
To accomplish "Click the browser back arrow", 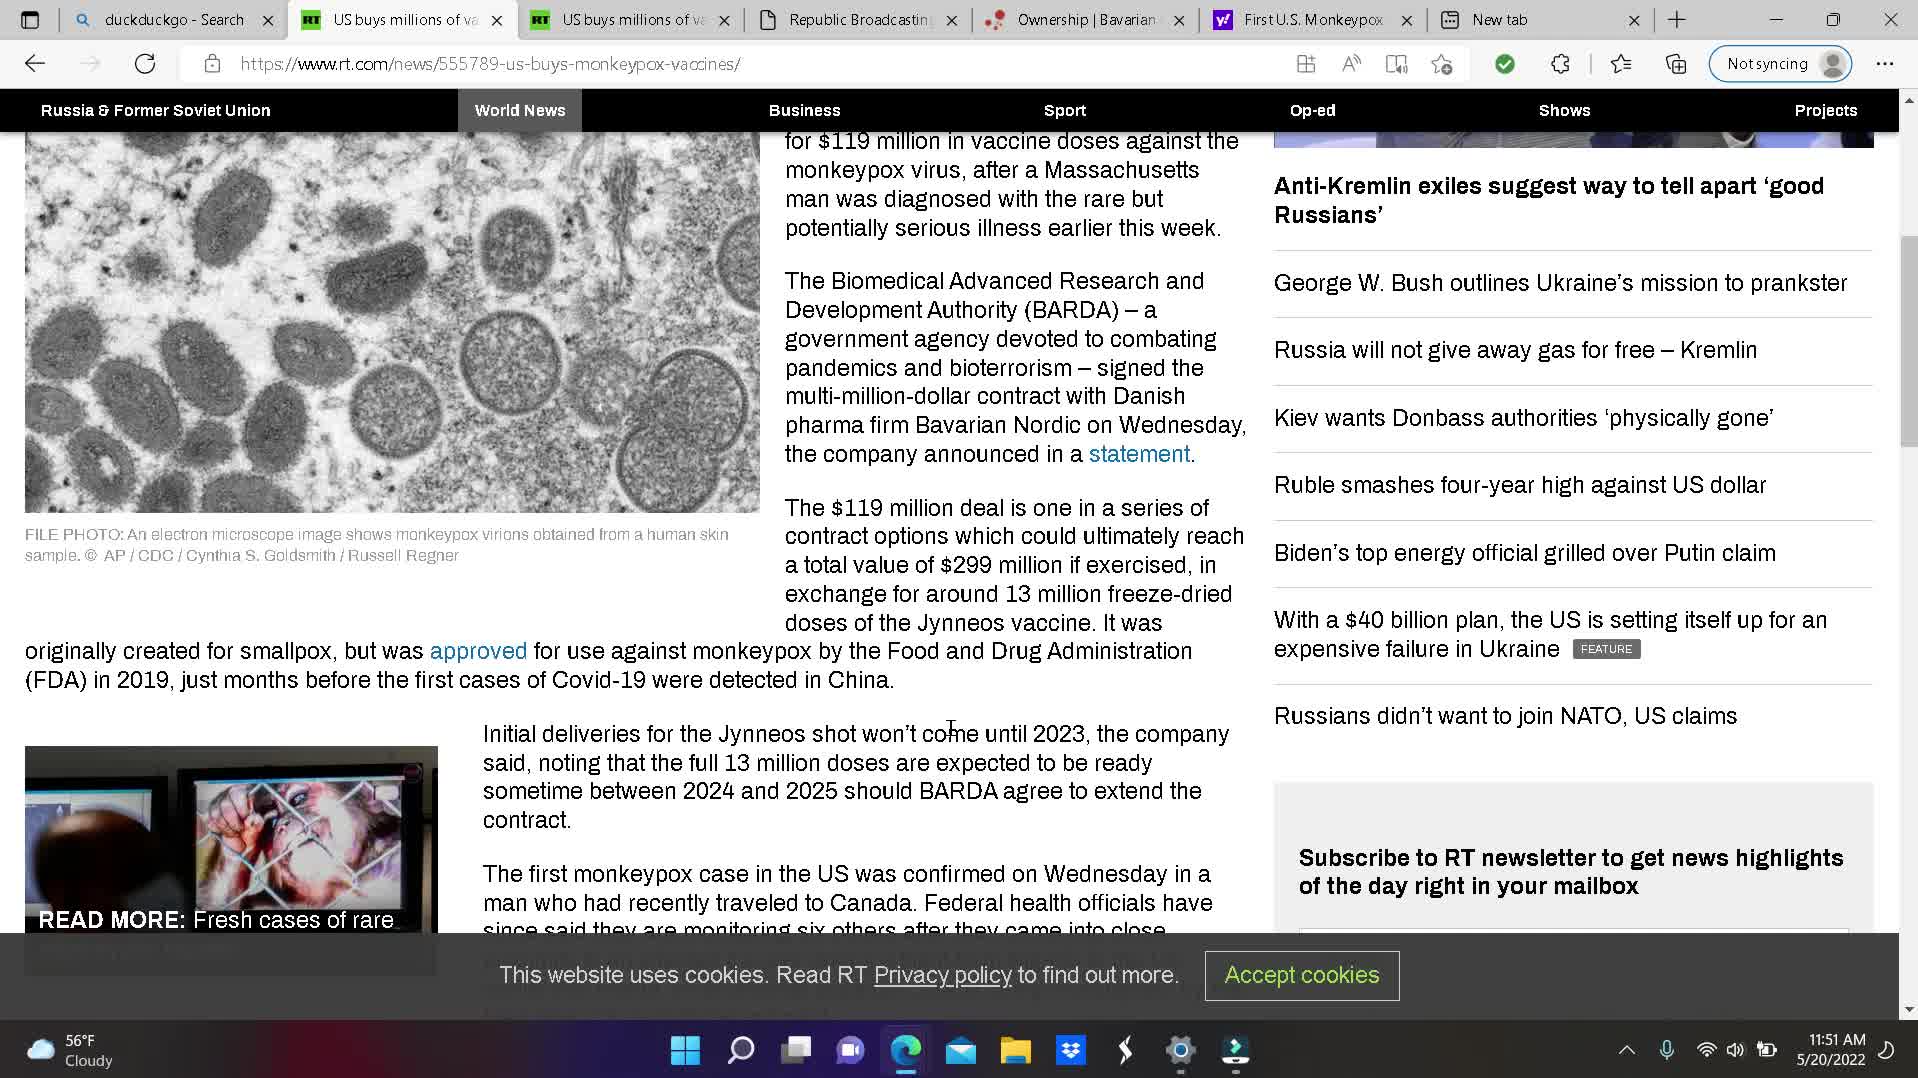I will click(35, 64).
